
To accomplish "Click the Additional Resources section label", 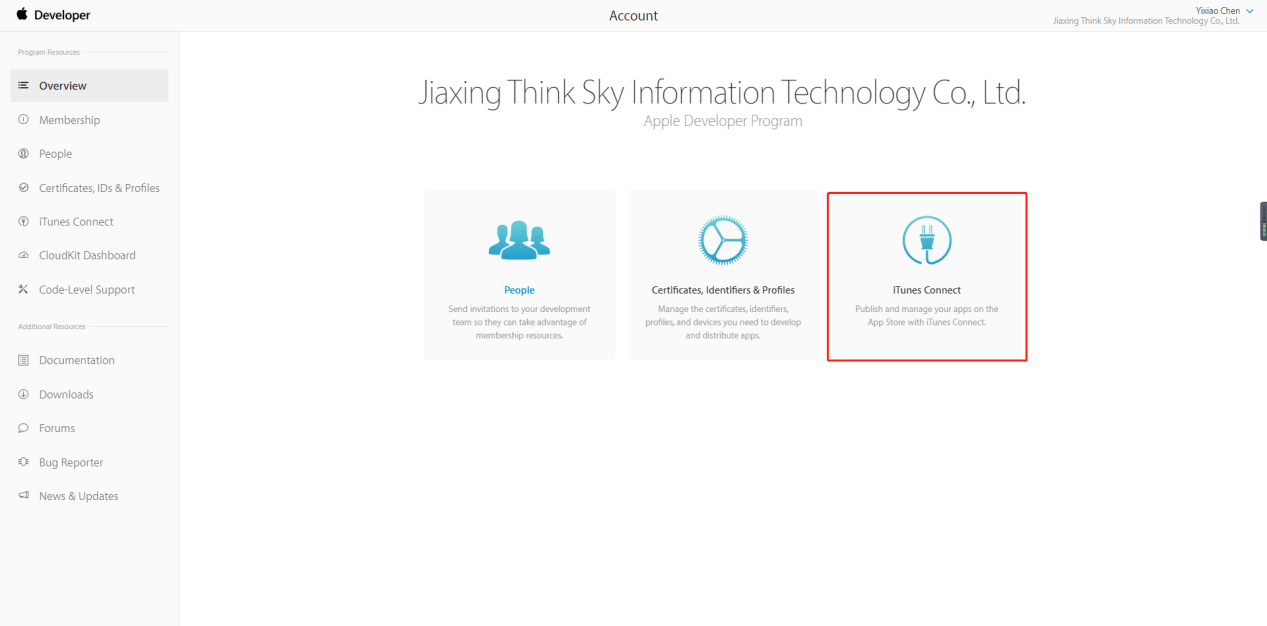I will pos(52,326).
